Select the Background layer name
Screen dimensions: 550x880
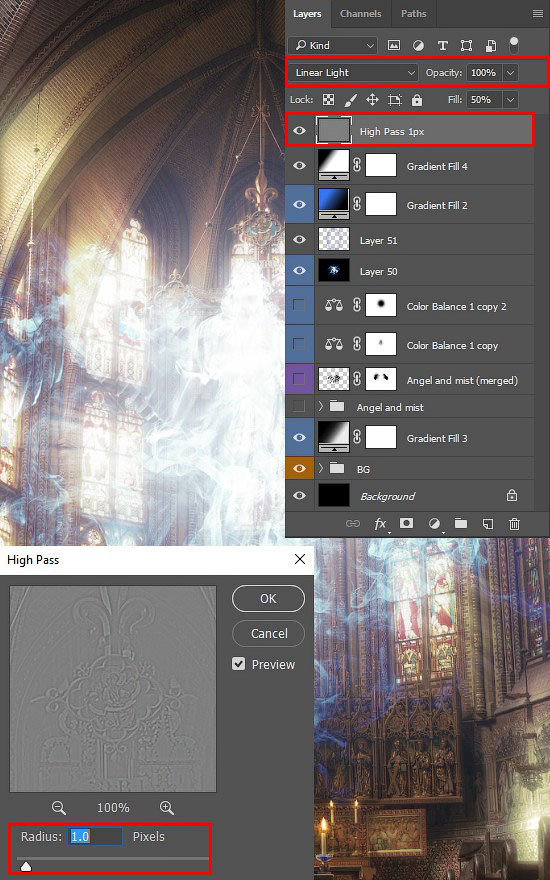point(388,496)
